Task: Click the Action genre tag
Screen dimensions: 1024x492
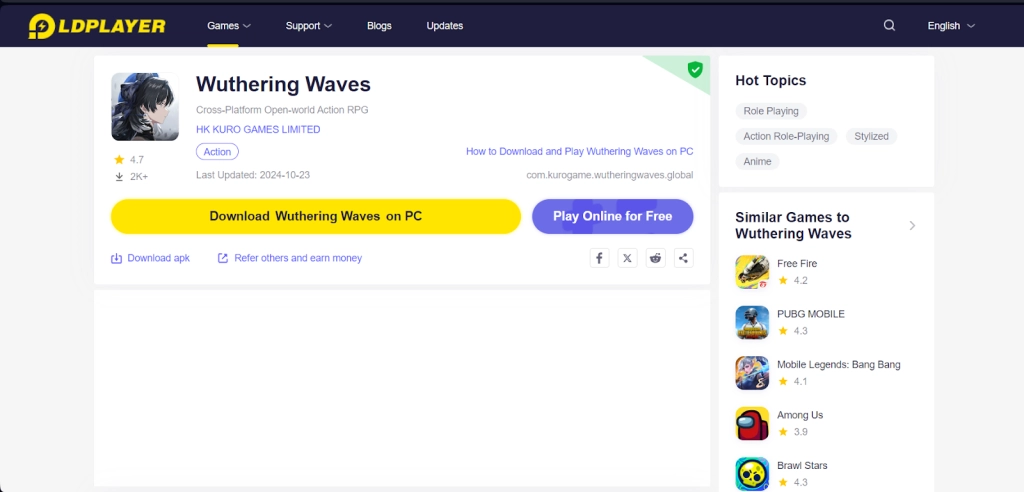Action: pyautogui.click(x=217, y=152)
